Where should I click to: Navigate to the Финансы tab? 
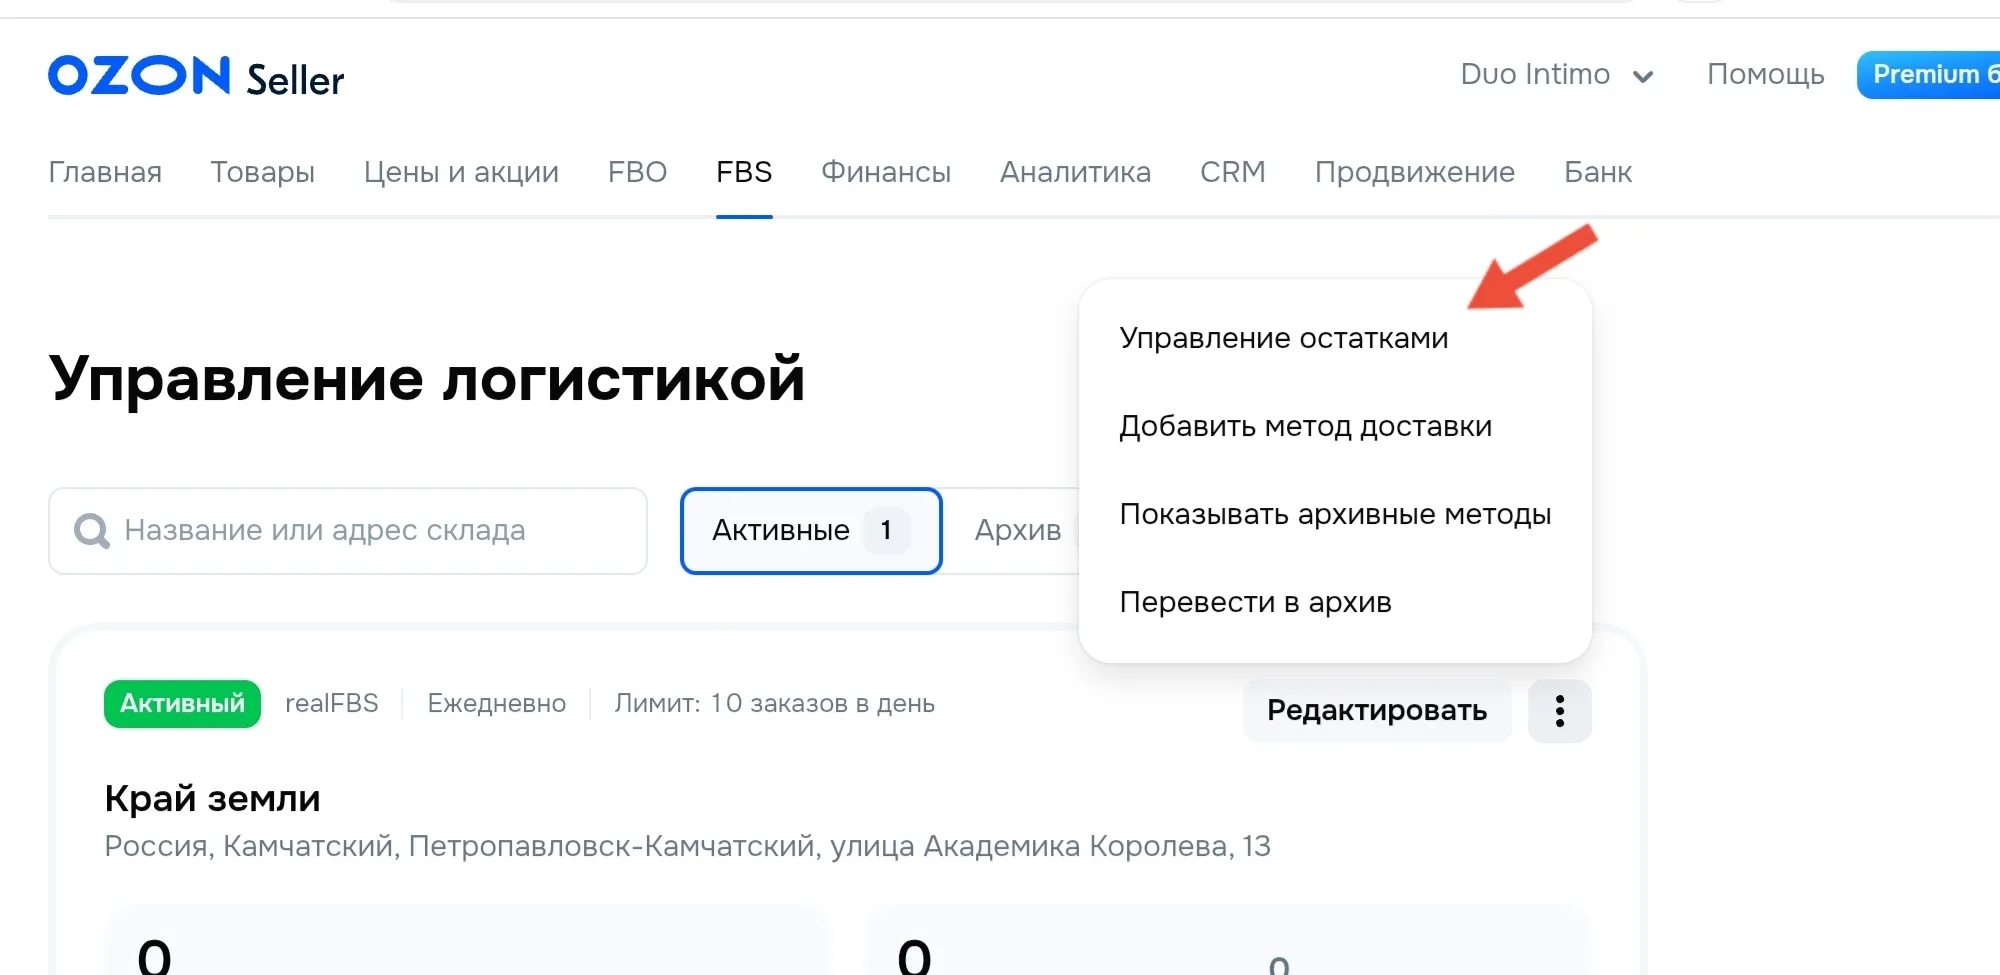(x=885, y=172)
